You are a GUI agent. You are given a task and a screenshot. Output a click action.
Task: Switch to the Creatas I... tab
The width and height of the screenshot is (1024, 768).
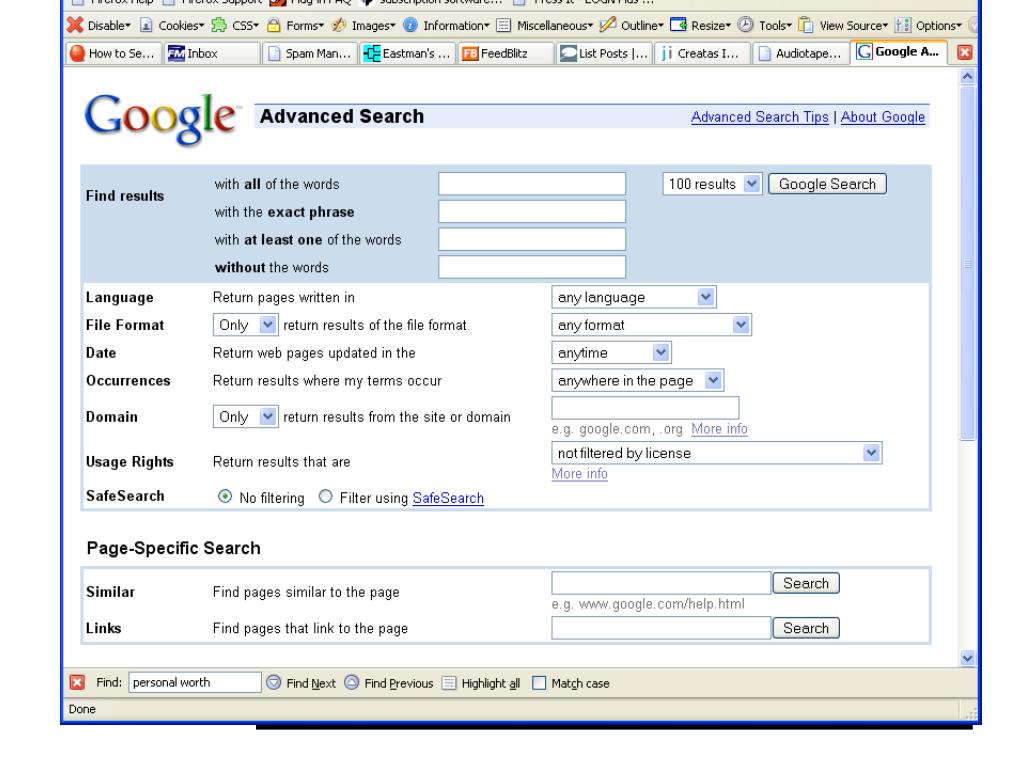[x=702, y=54]
